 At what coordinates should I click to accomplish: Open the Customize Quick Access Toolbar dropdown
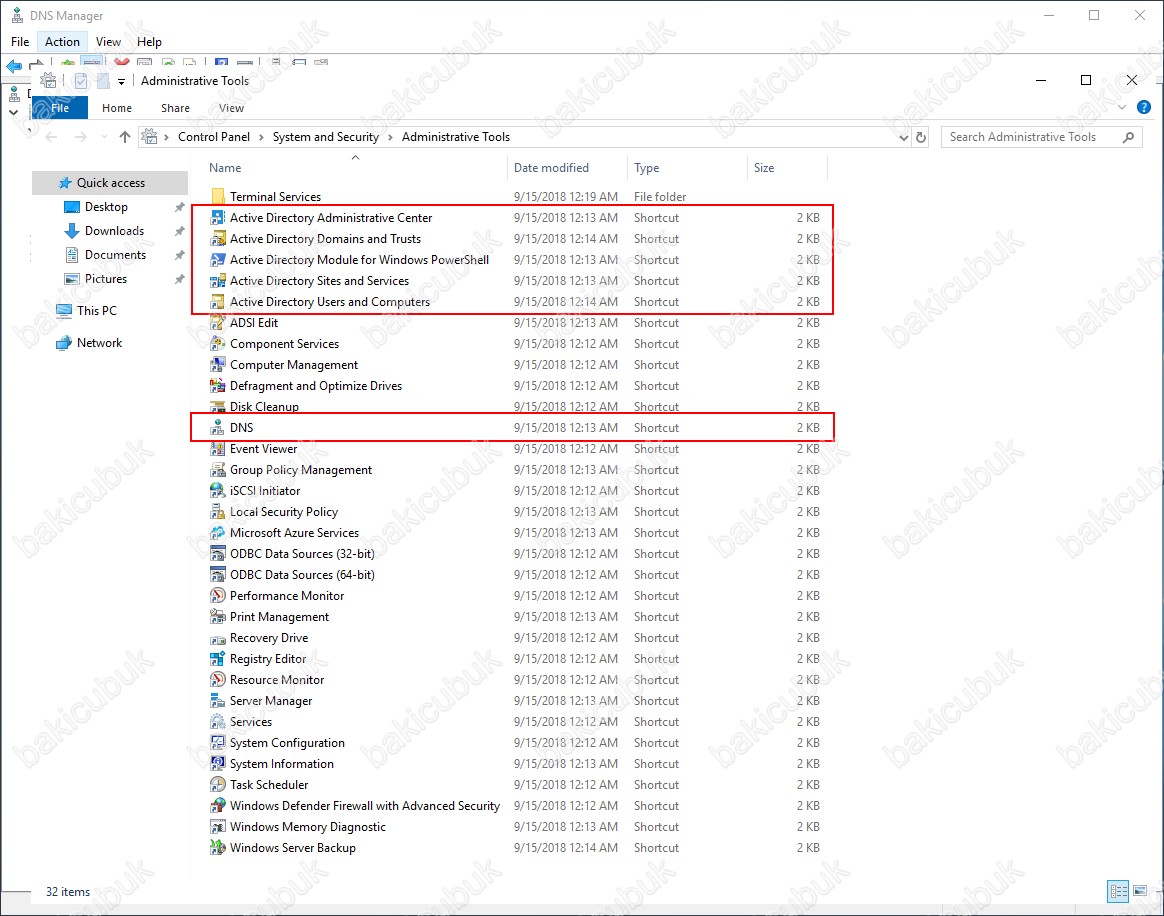point(121,82)
